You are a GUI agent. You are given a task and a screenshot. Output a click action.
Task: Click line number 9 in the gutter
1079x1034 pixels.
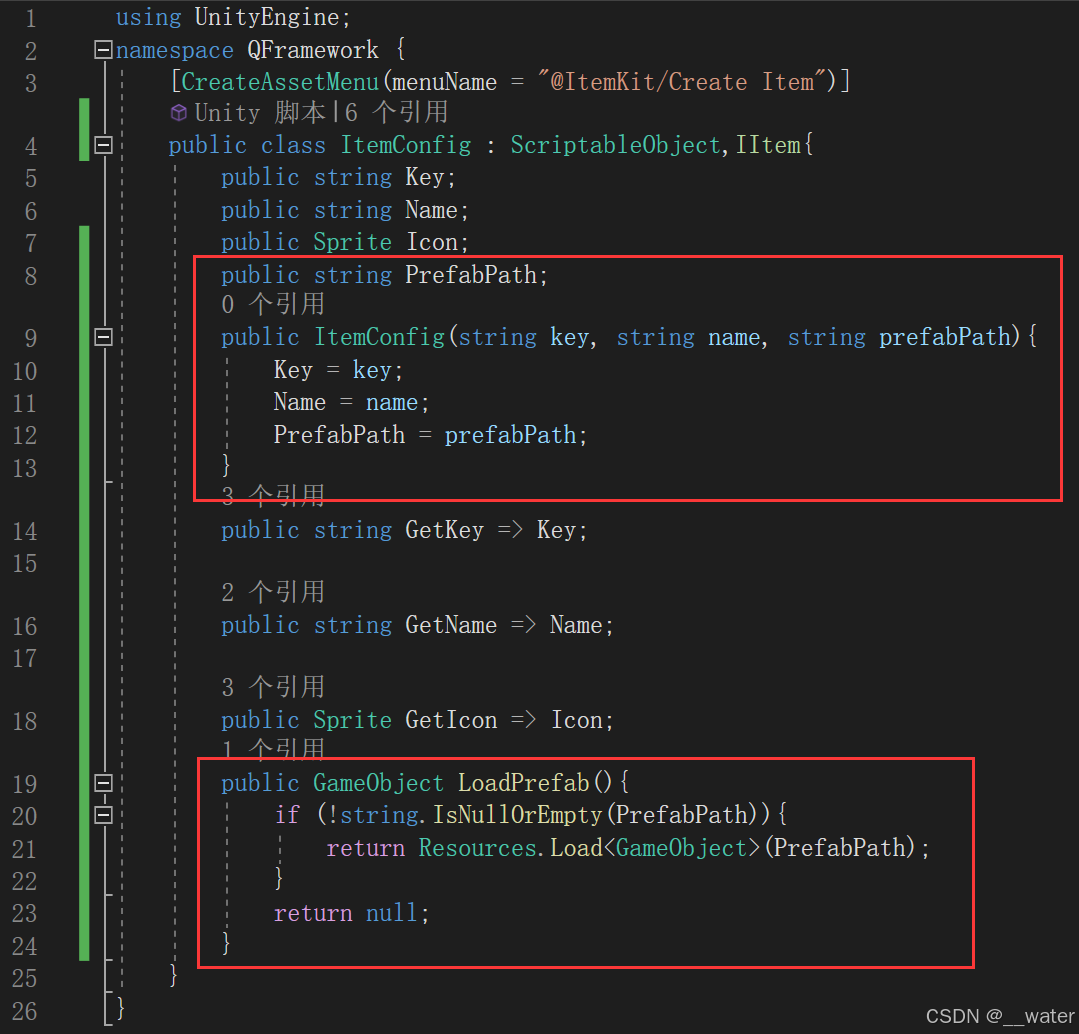31,338
